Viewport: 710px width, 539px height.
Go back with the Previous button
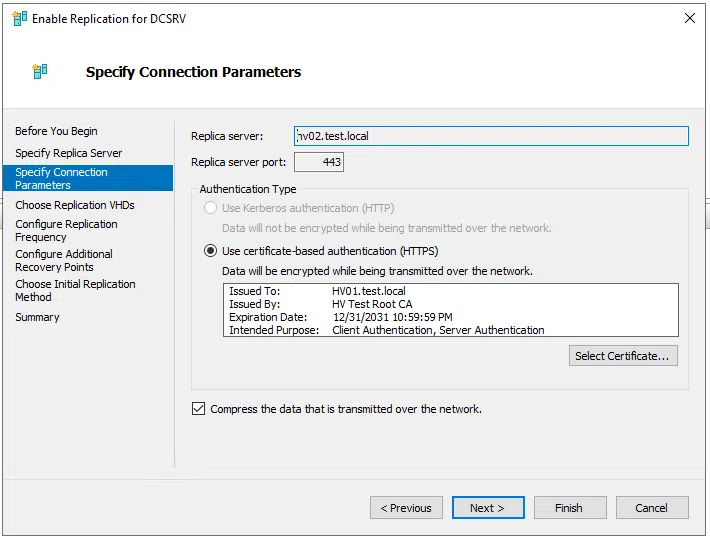(406, 508)
